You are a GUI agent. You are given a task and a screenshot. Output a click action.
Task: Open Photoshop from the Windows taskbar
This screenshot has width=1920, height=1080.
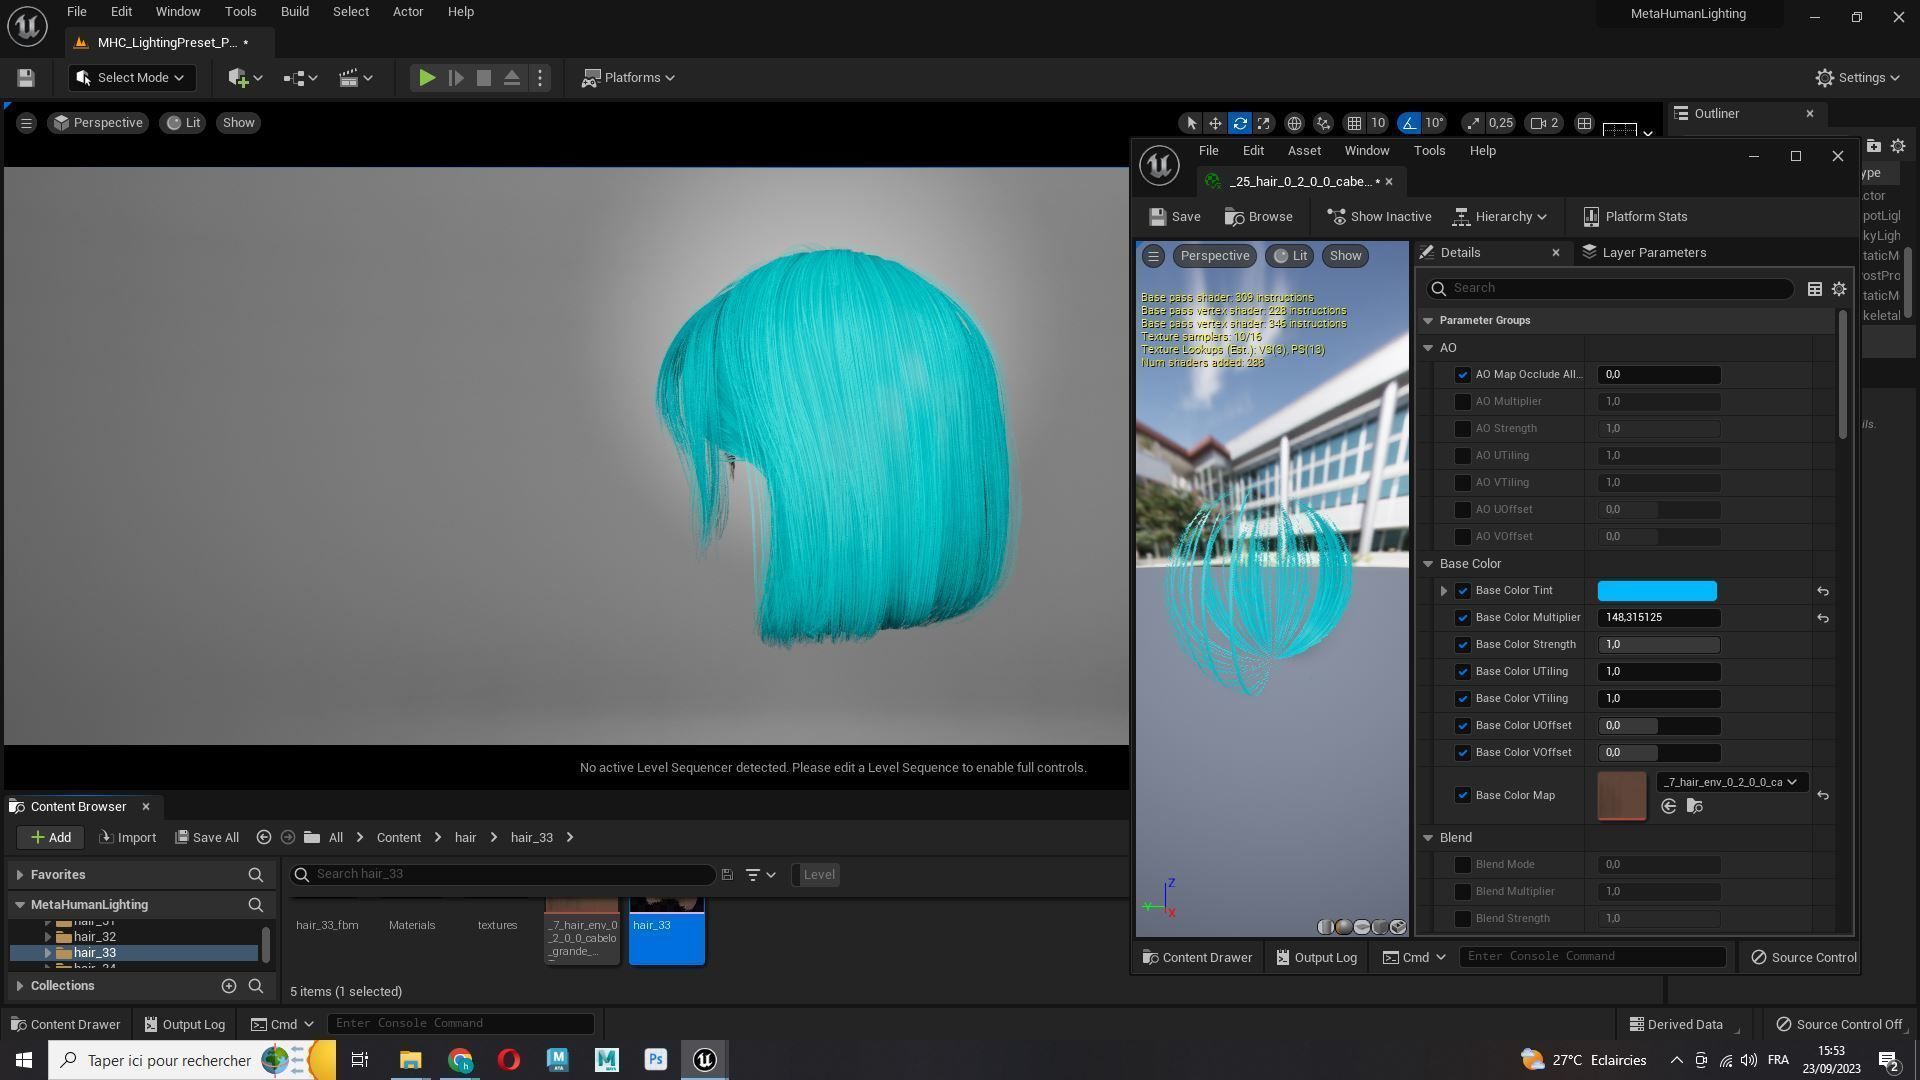point(655,1060)
